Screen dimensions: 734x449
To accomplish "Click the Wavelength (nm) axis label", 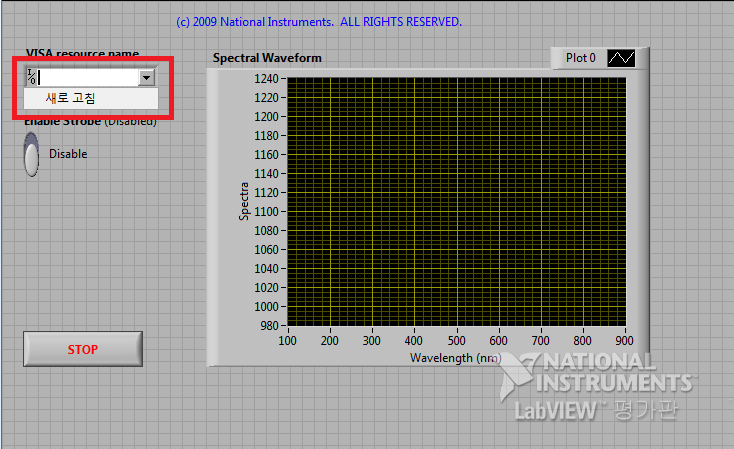I will [x=455, y=357].
